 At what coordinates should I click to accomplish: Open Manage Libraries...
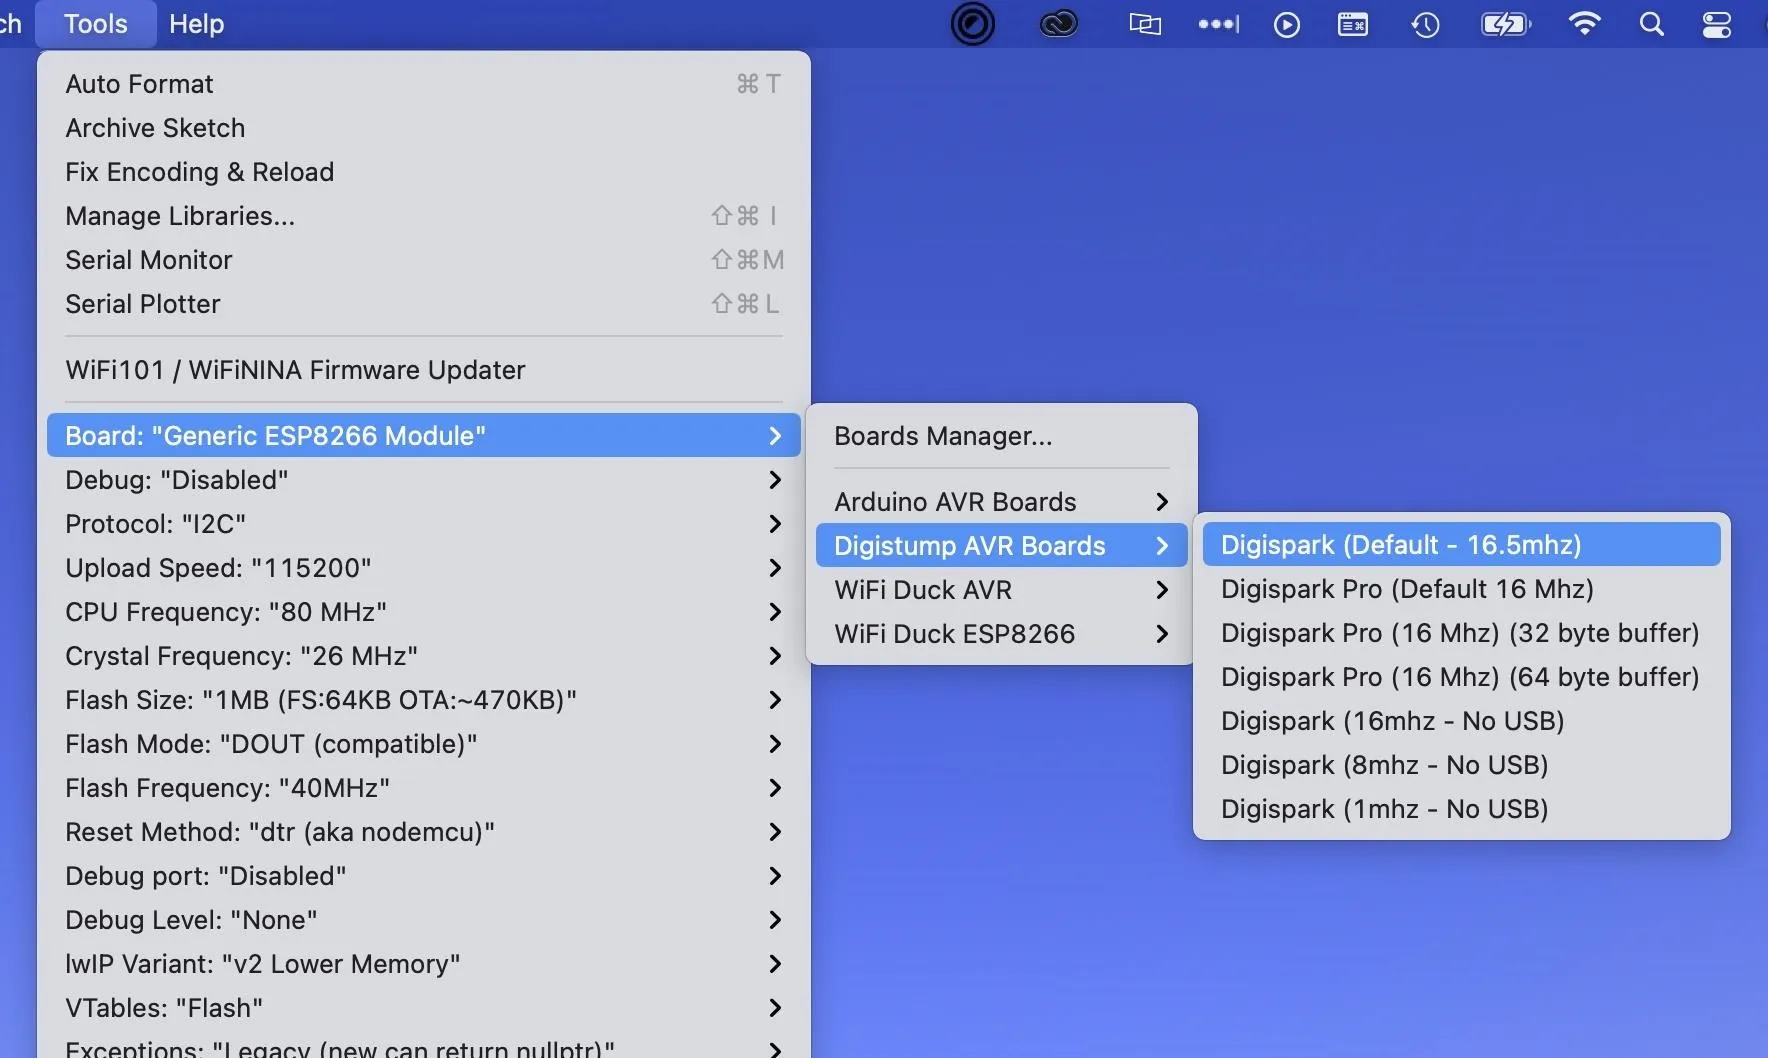[x=424, y=216]
